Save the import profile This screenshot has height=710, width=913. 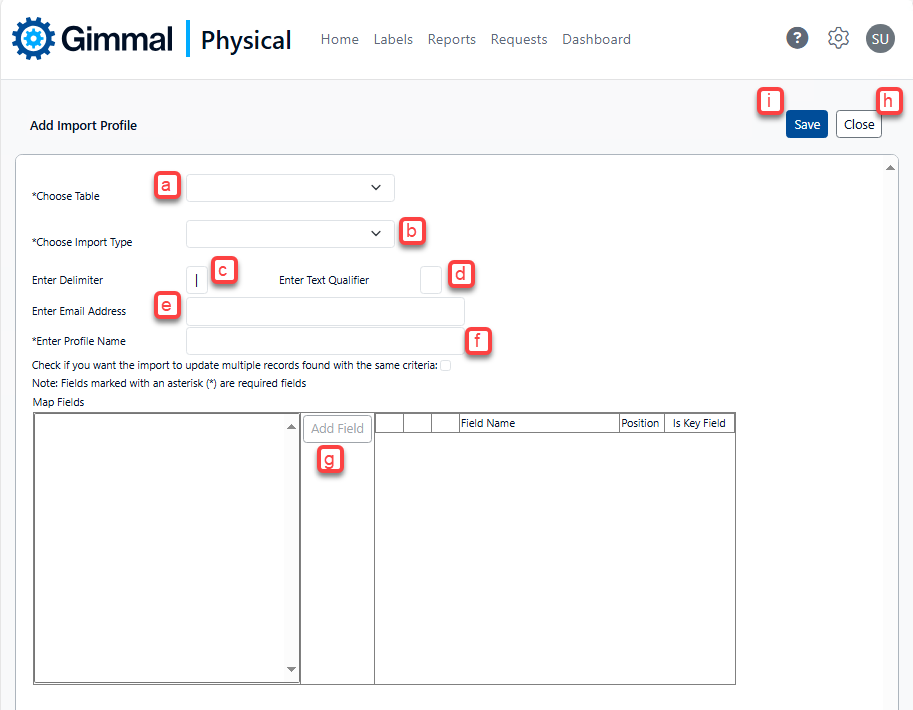[806, 125]
